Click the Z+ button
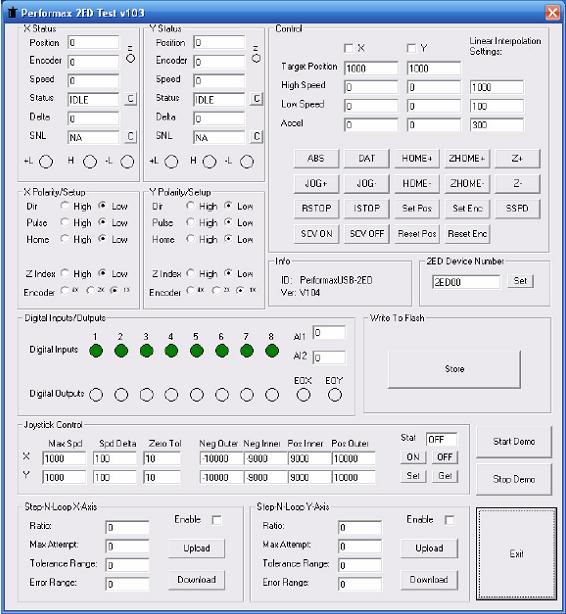This screenshot has width=566, height=614. pyautogui.click(x=517, y=159)
